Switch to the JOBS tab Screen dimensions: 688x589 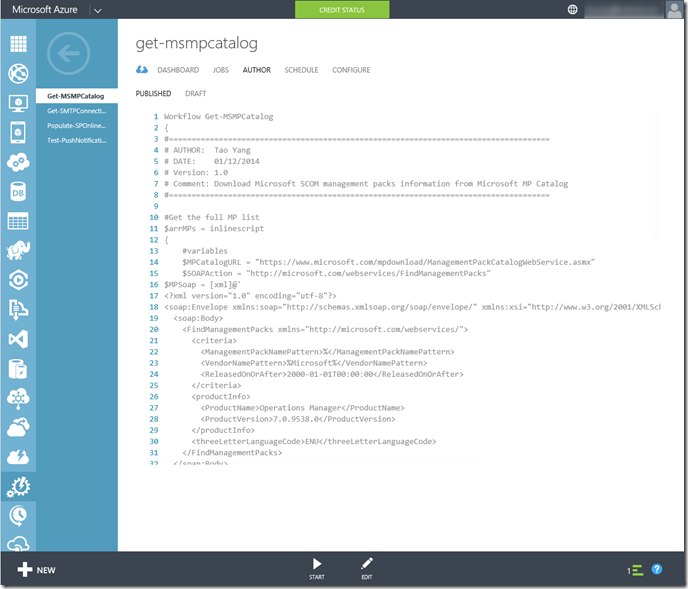pyautogui.click(x=221, y=70)
